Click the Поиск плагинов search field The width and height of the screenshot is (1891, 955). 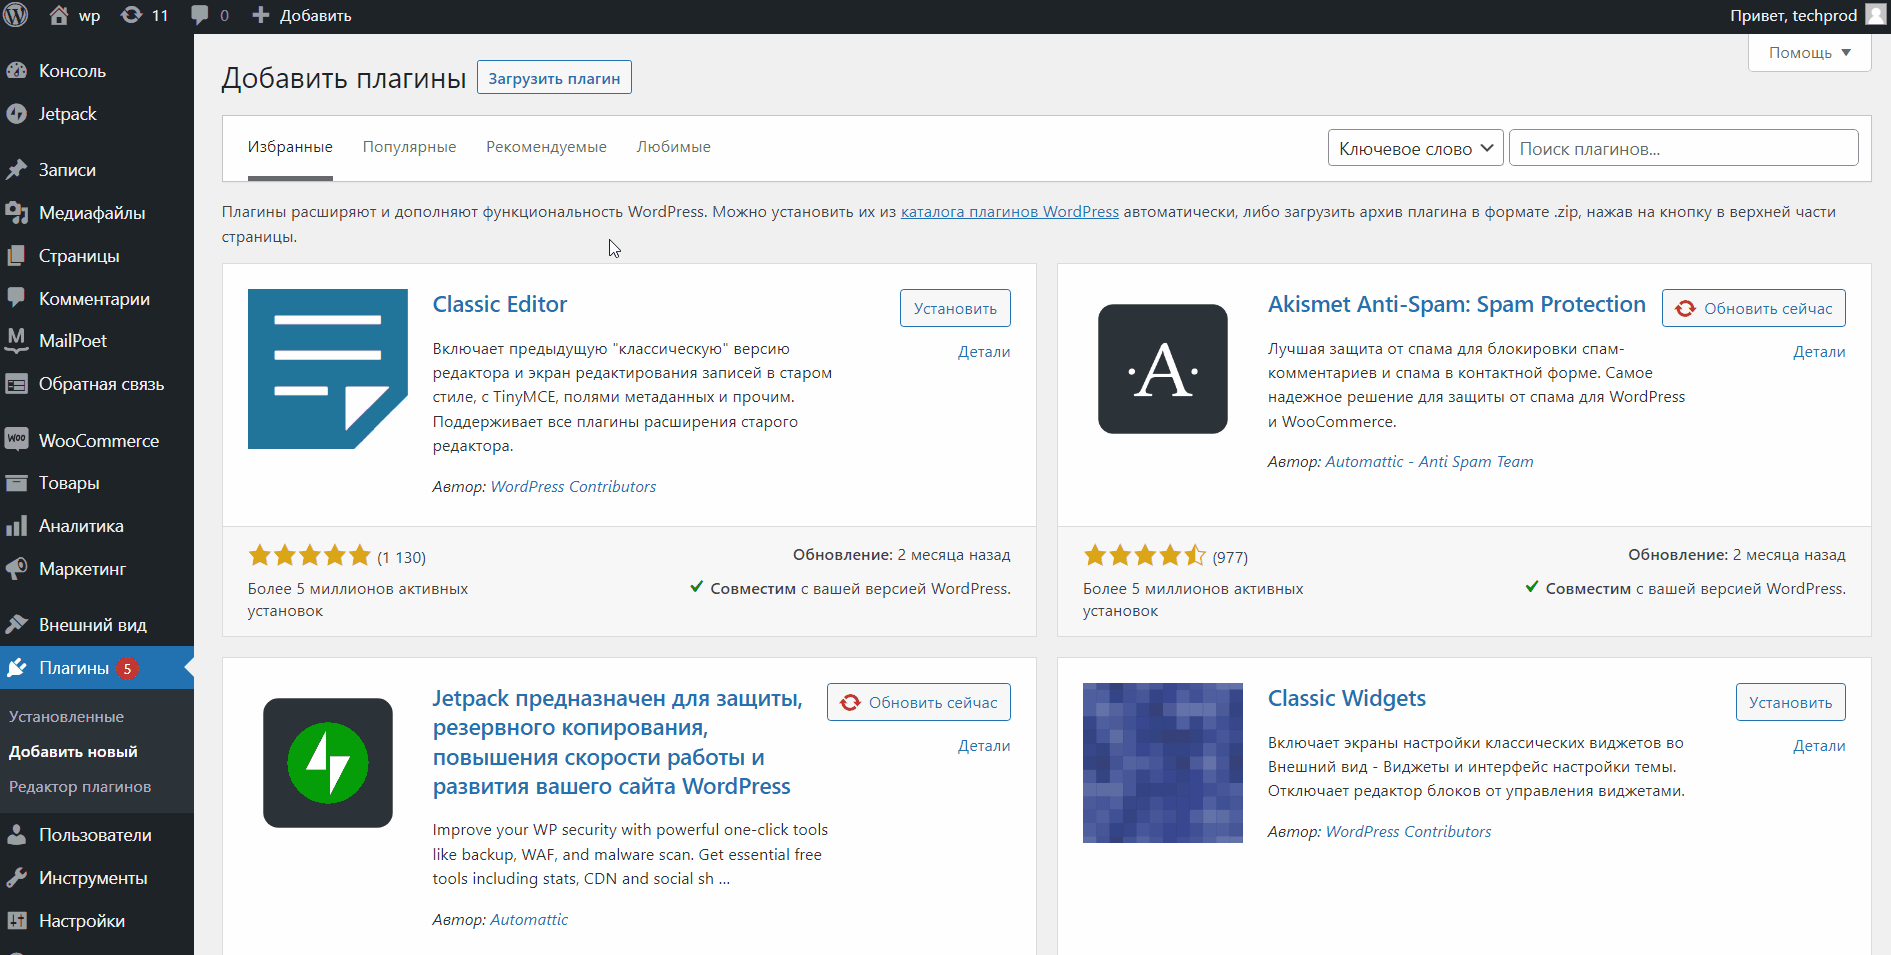1683,148
